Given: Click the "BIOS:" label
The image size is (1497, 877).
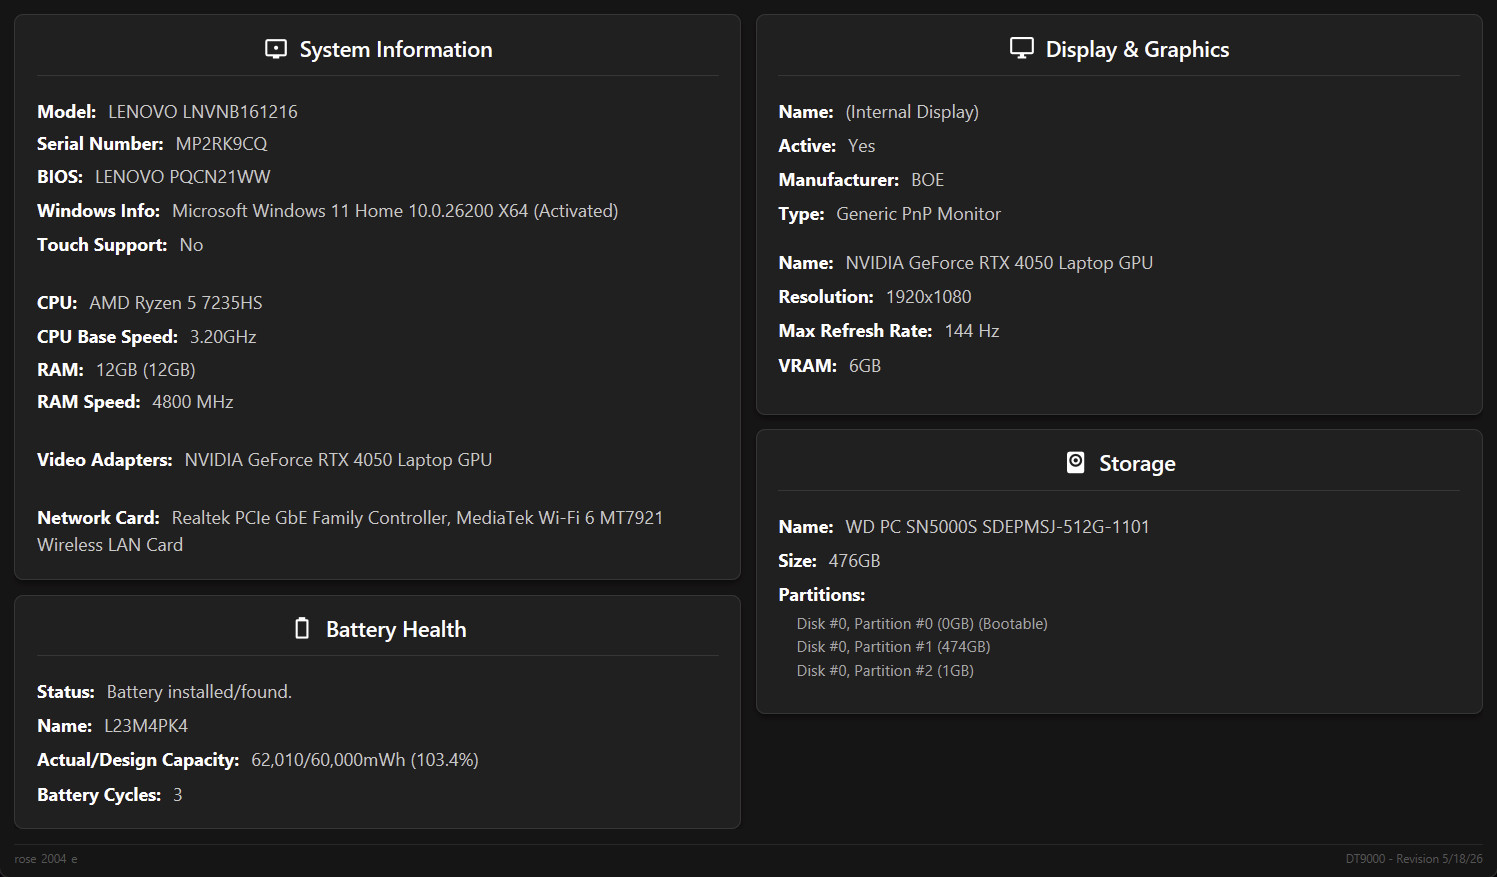Looking at the screenshot, I should 60,177.
